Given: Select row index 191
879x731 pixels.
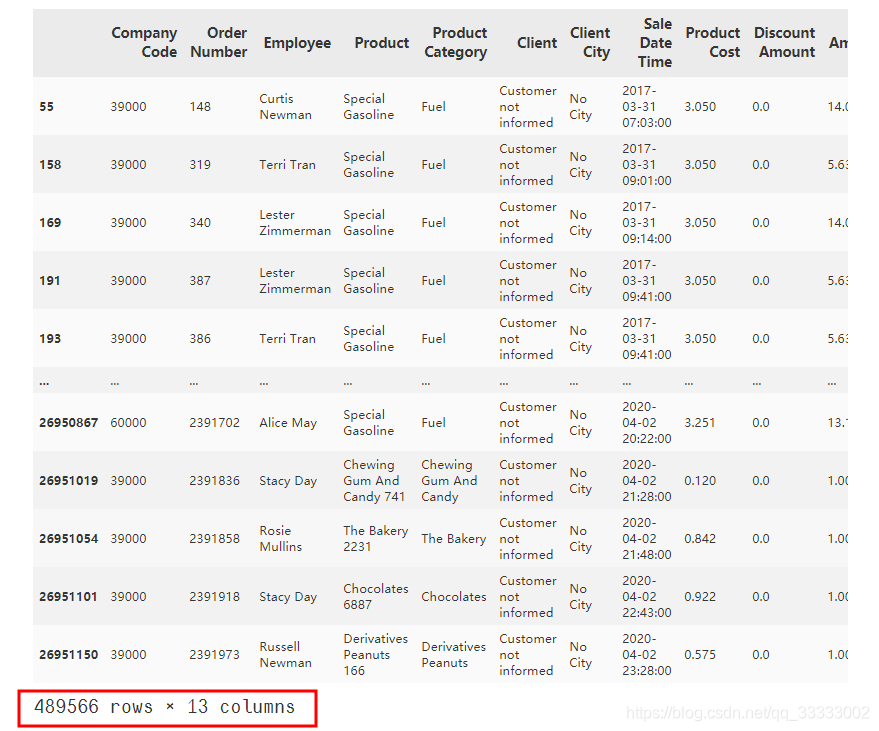Looking at the screenshot, I should click(x=49, y=281).
